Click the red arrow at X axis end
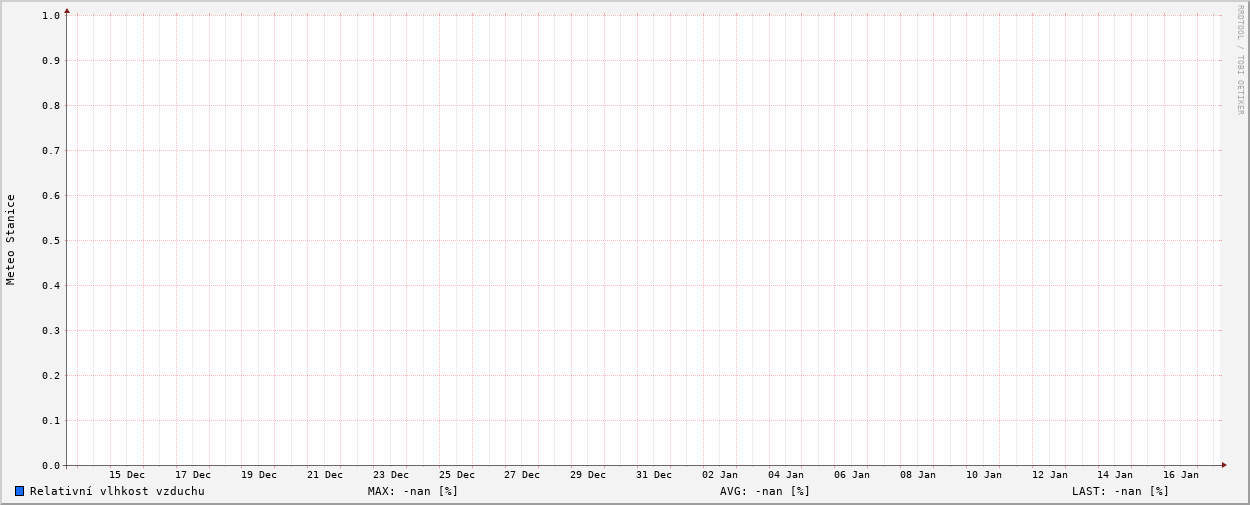 point(1223,465)
